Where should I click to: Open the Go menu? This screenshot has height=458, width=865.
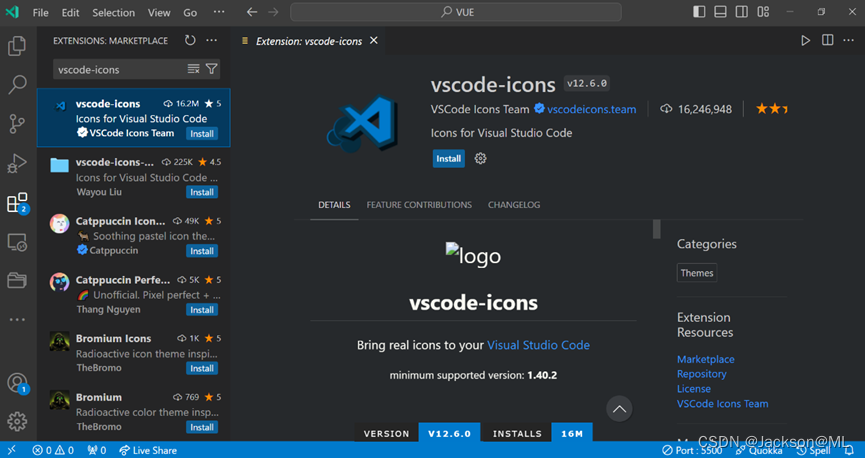190,12
